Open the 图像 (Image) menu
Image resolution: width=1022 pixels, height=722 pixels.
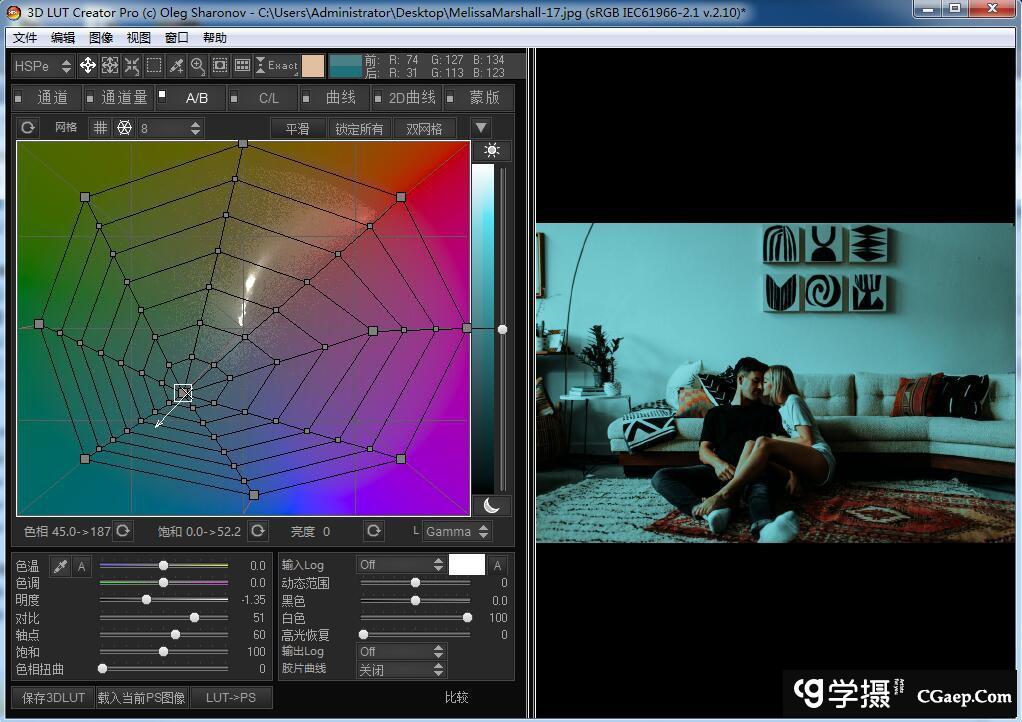101,38
